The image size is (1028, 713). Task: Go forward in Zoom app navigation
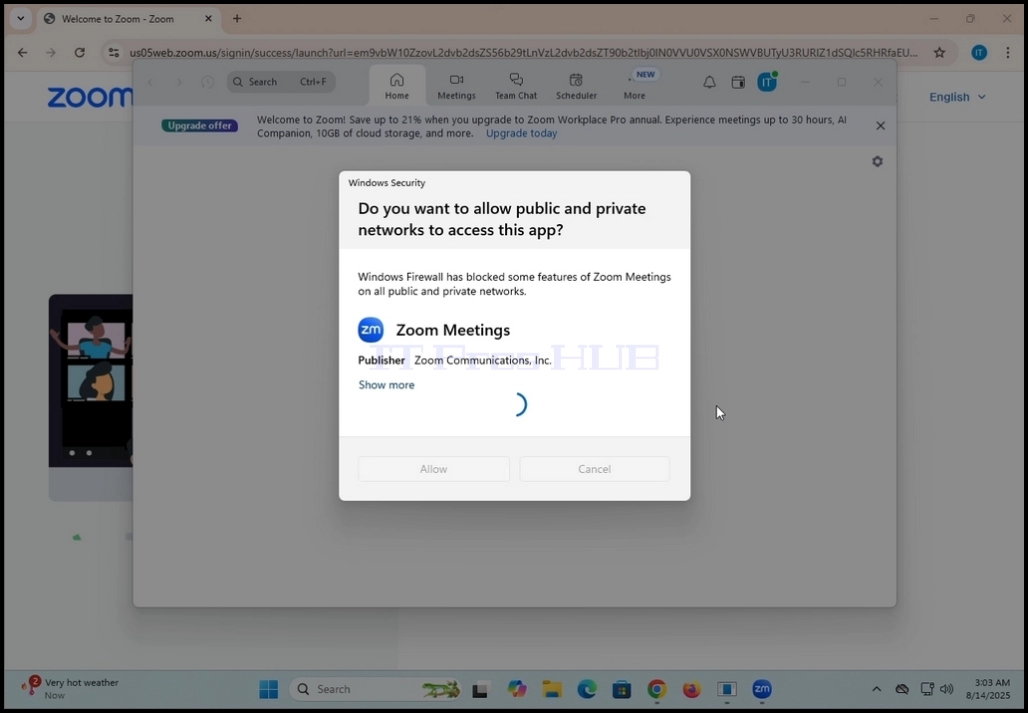pyautogui.click(x=179, y=82)
